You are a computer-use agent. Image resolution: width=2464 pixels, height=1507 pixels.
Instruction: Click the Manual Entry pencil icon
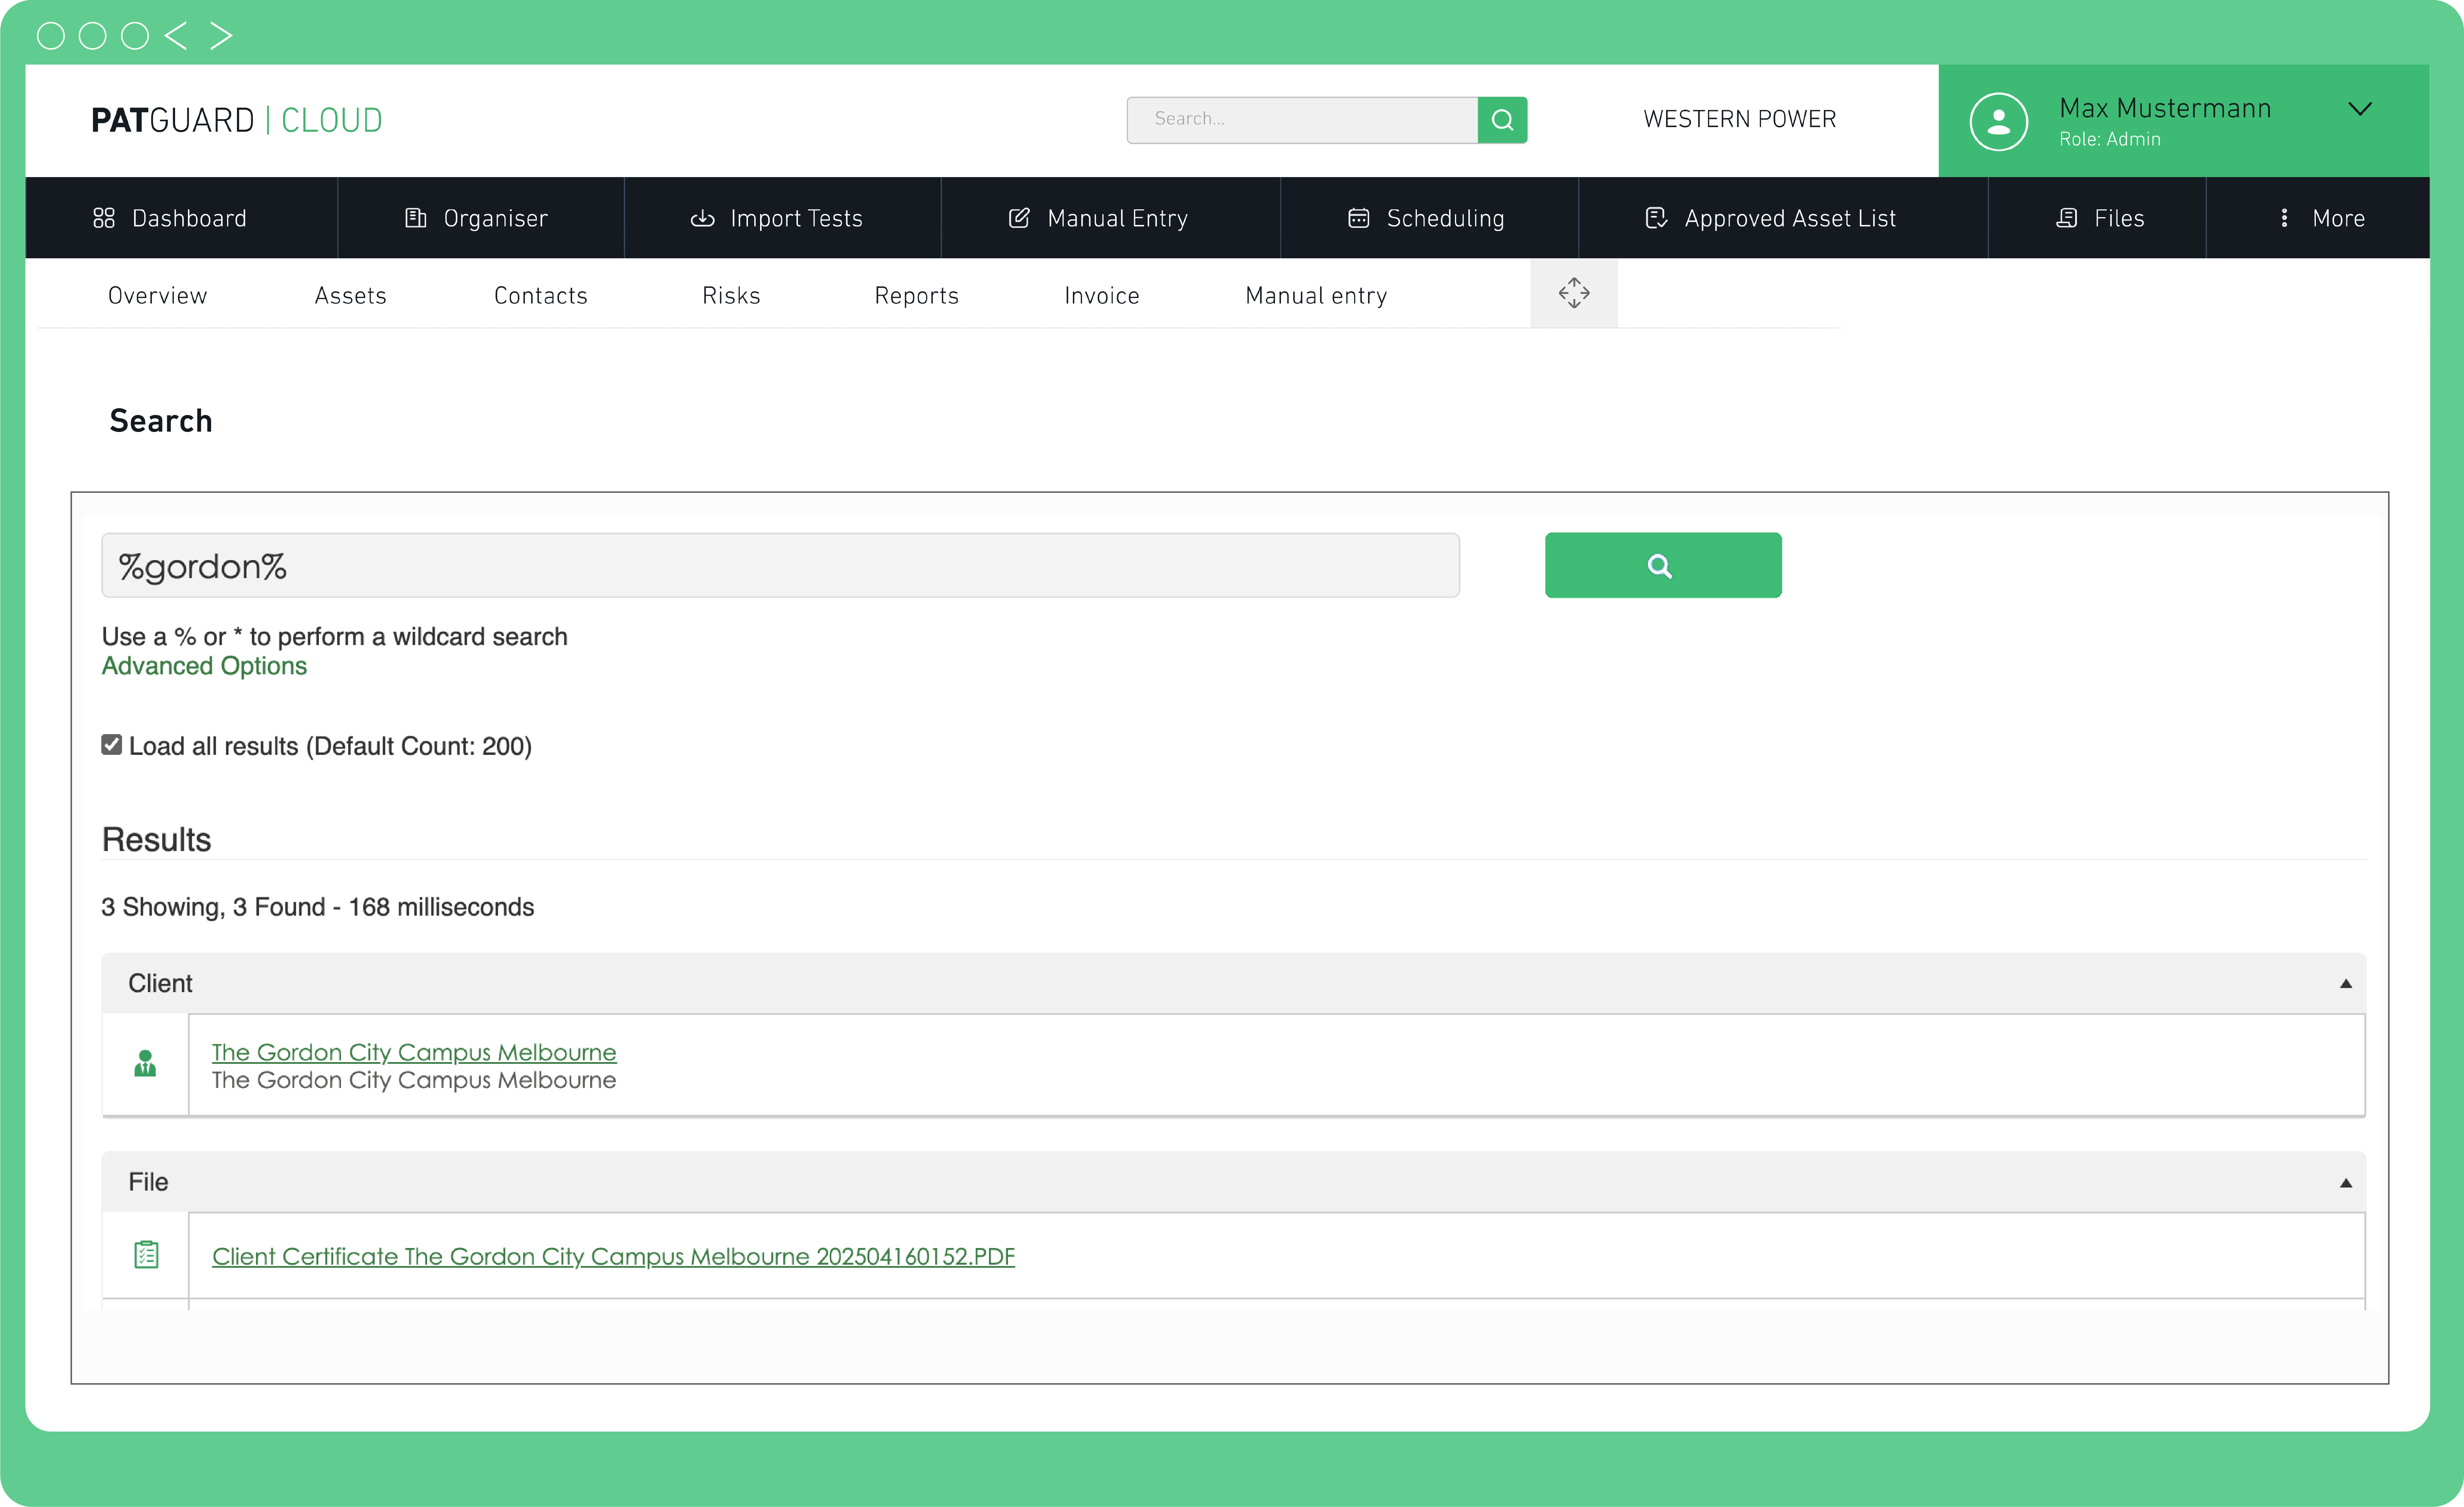point(1018,218)
